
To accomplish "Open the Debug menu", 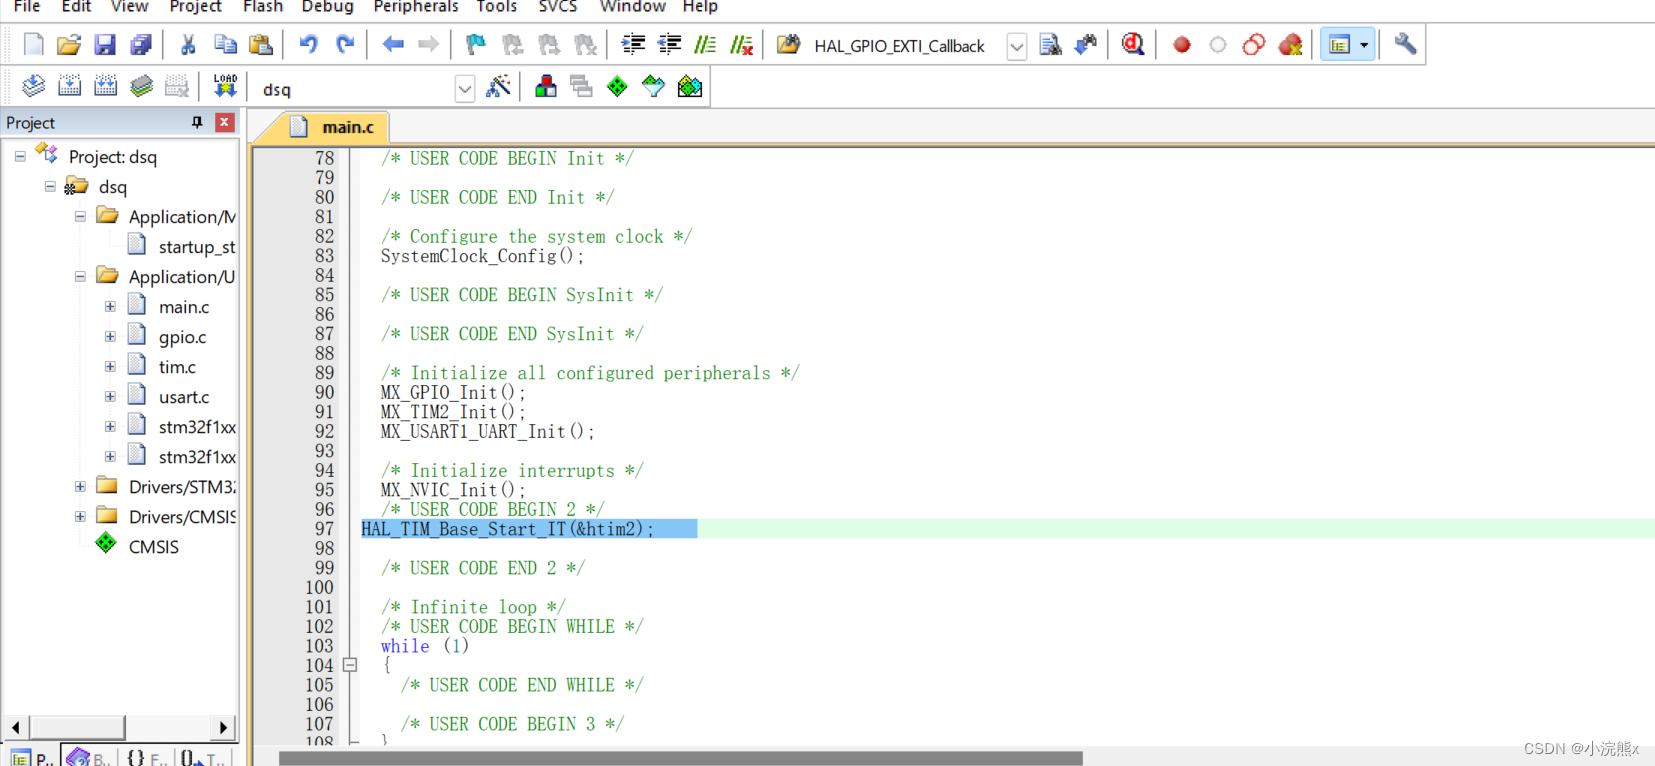I will tap(328, 7).
